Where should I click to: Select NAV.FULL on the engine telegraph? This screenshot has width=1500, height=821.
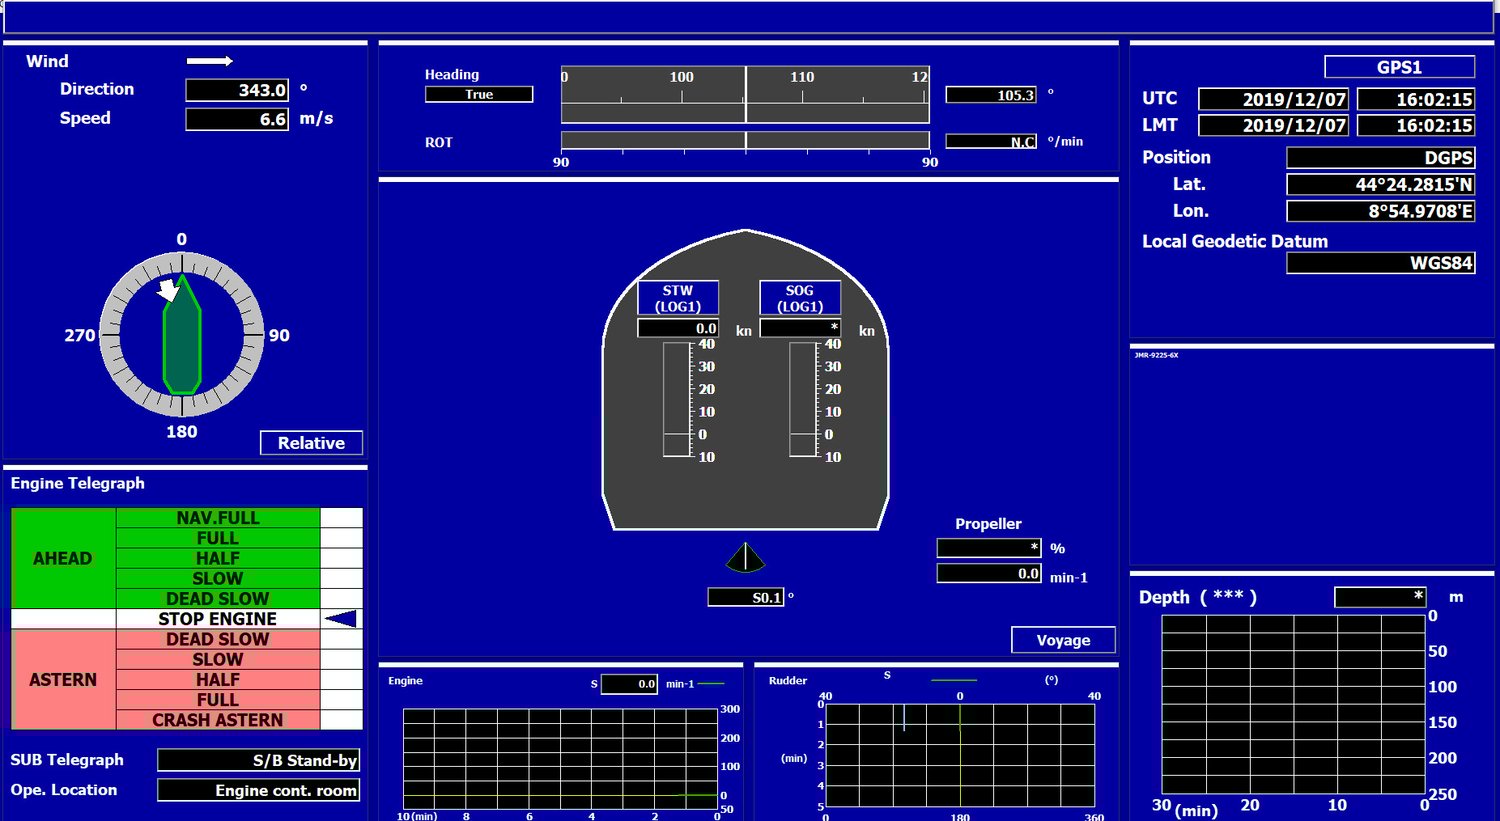pyautogui.click(x=218, y=517)
